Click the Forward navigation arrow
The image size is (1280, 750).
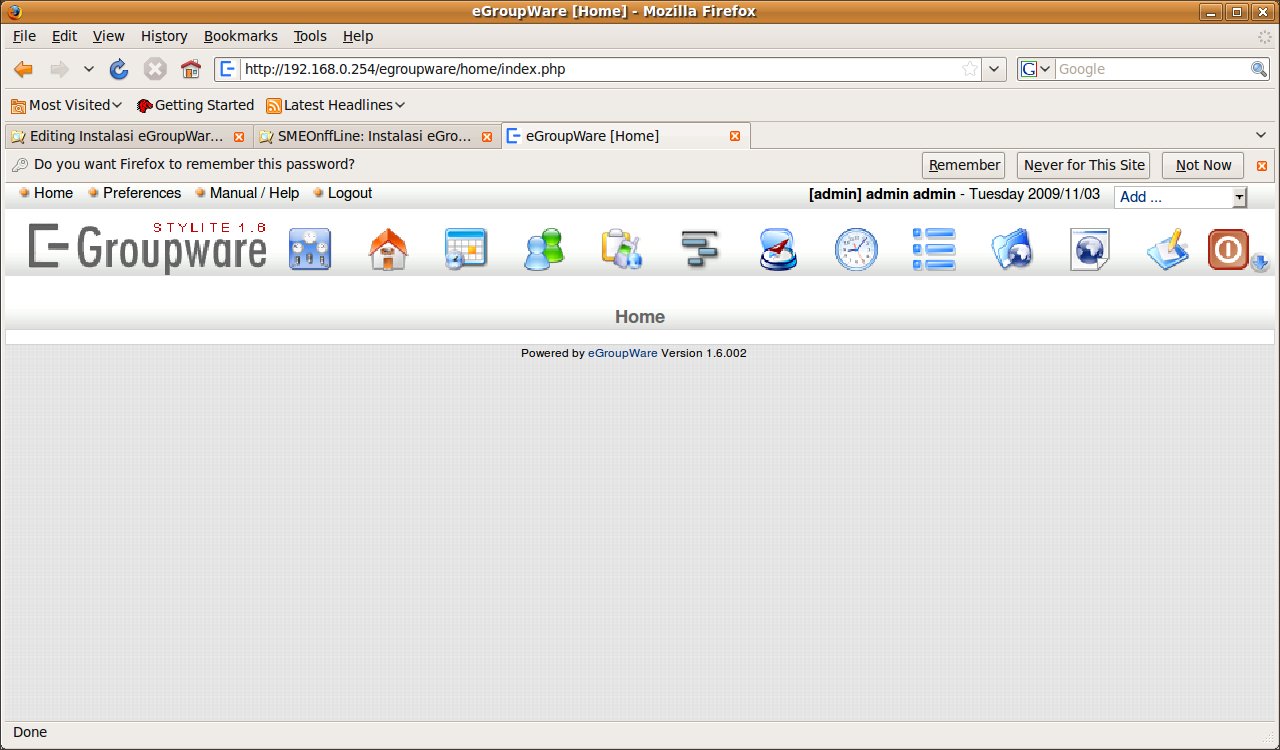click(x=59, y=69)
